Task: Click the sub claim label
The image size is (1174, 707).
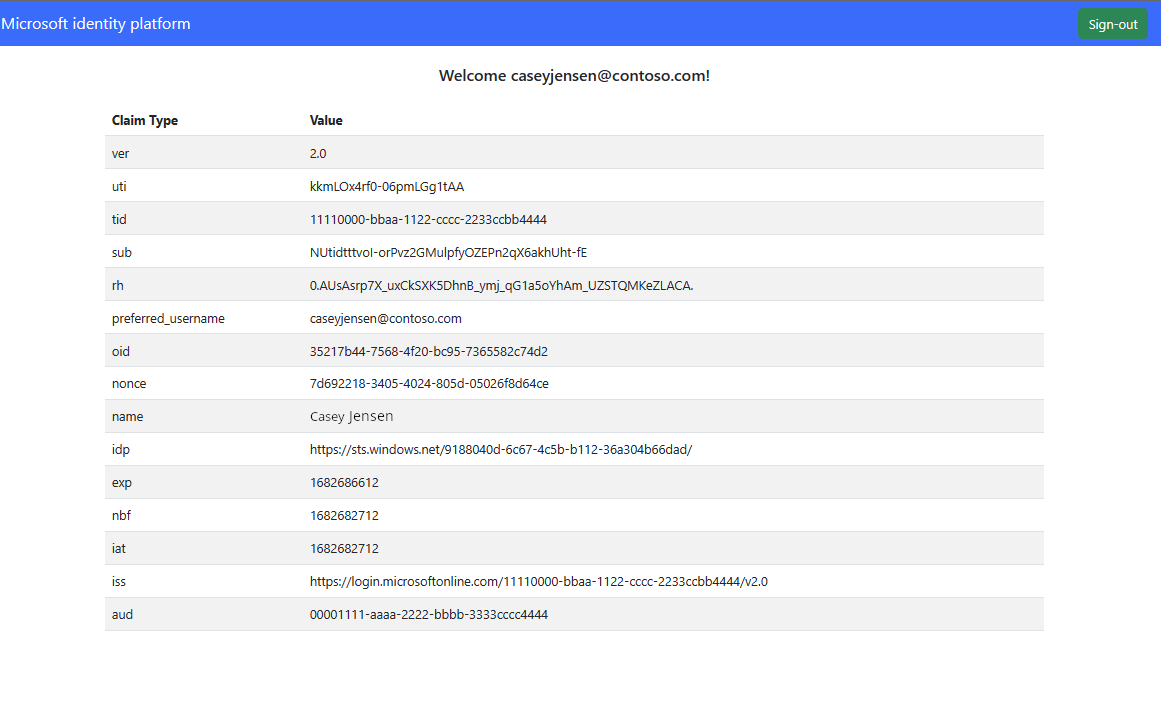Action: point(121,252)
